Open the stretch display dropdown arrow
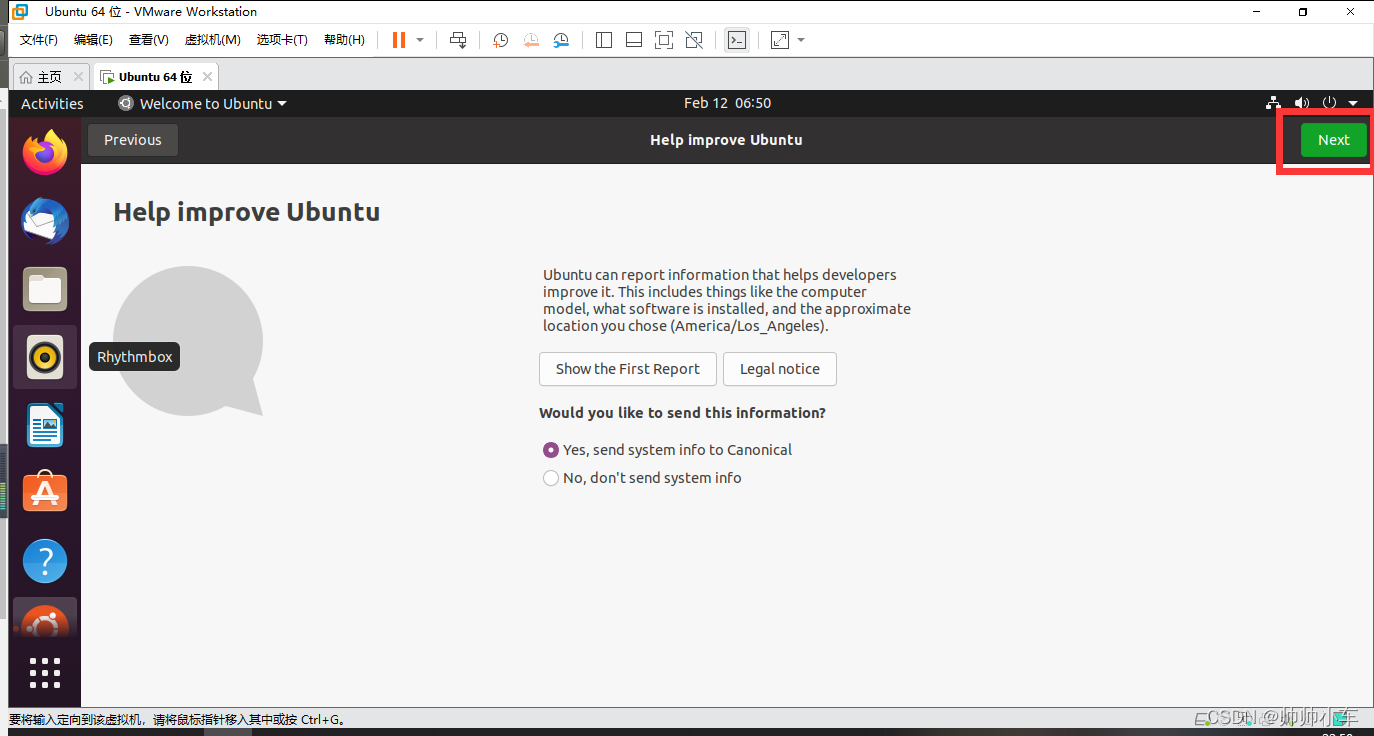Image resolution: width=1374 pixels, height=736 pixels. [801, 40]
